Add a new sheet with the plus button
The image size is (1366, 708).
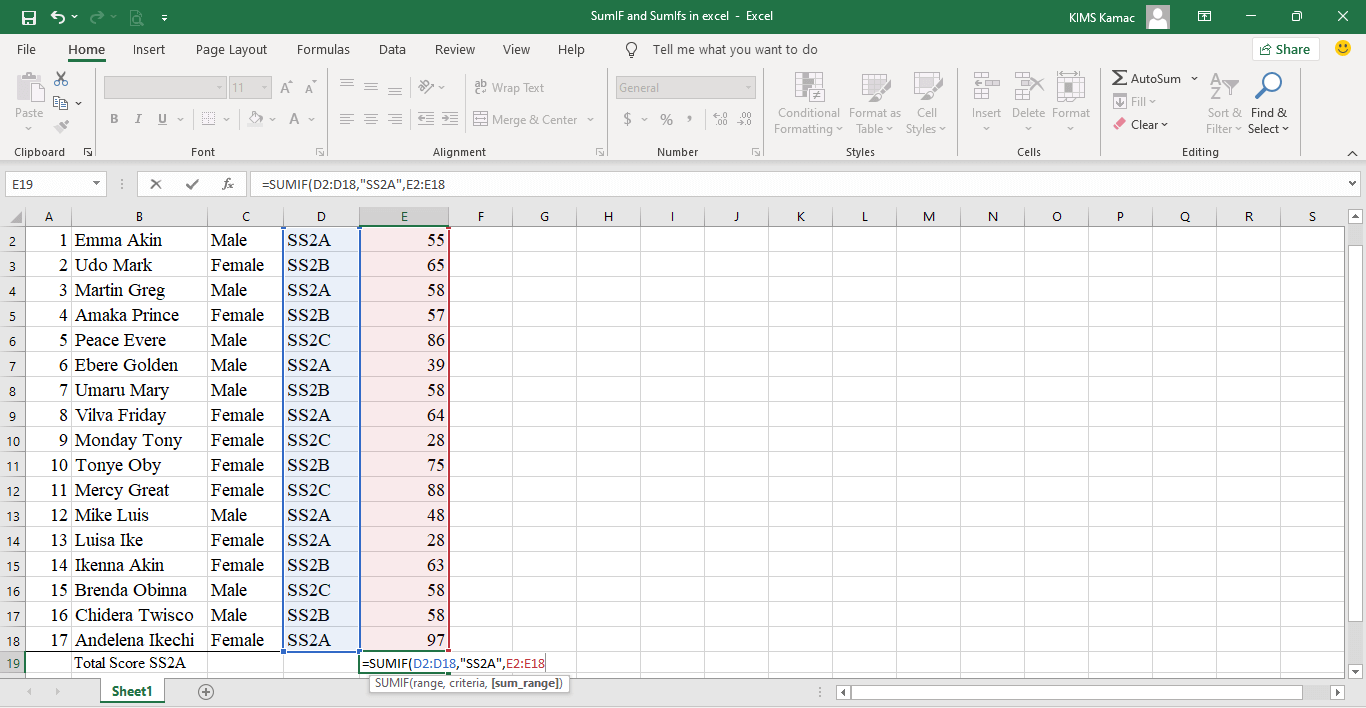click(x=205, y=690)
